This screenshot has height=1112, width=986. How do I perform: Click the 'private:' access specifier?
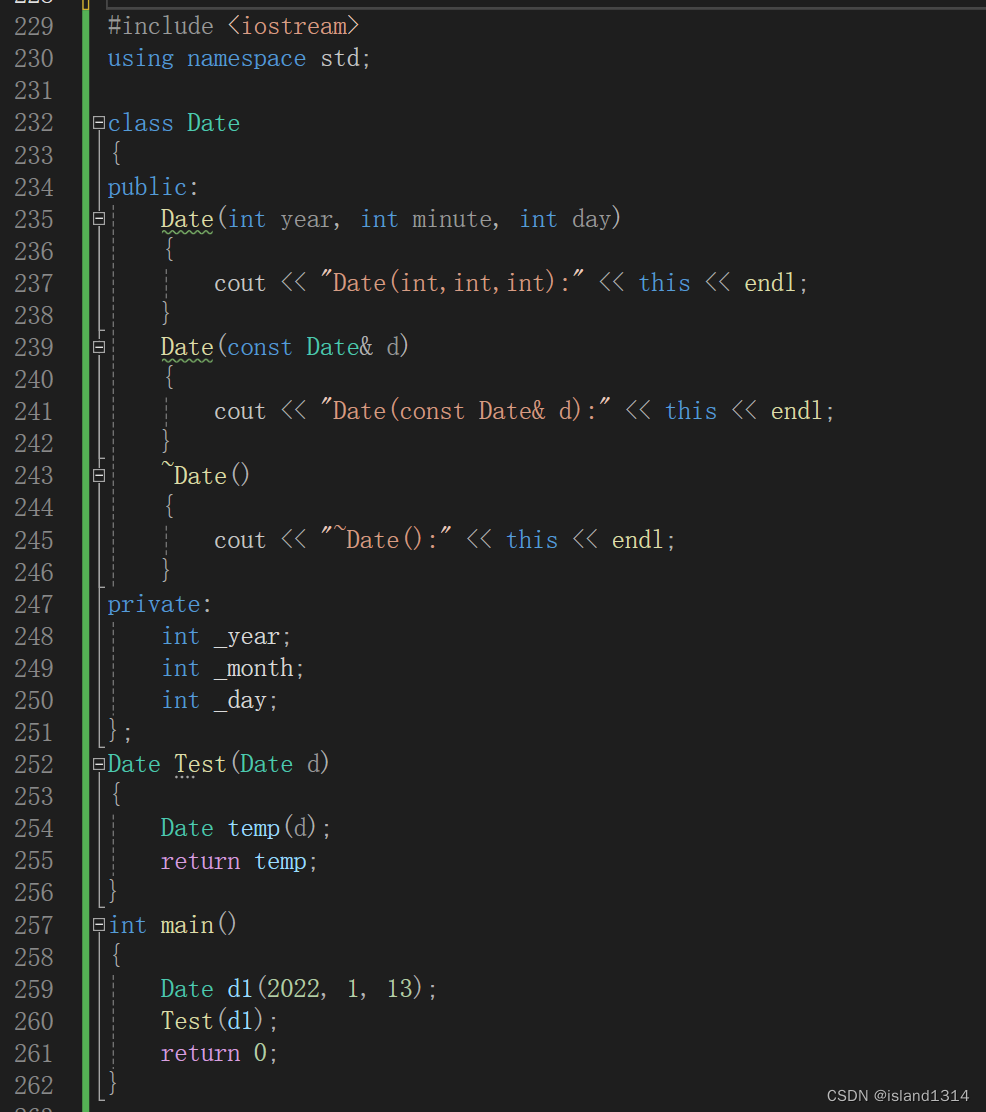[160, 604]
